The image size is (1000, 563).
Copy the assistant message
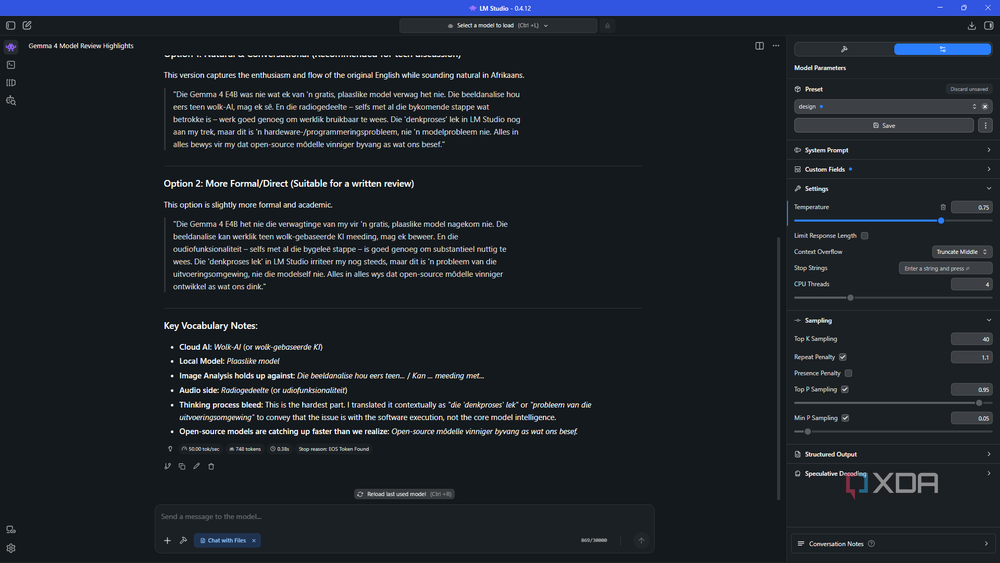(x=182, y=466)
